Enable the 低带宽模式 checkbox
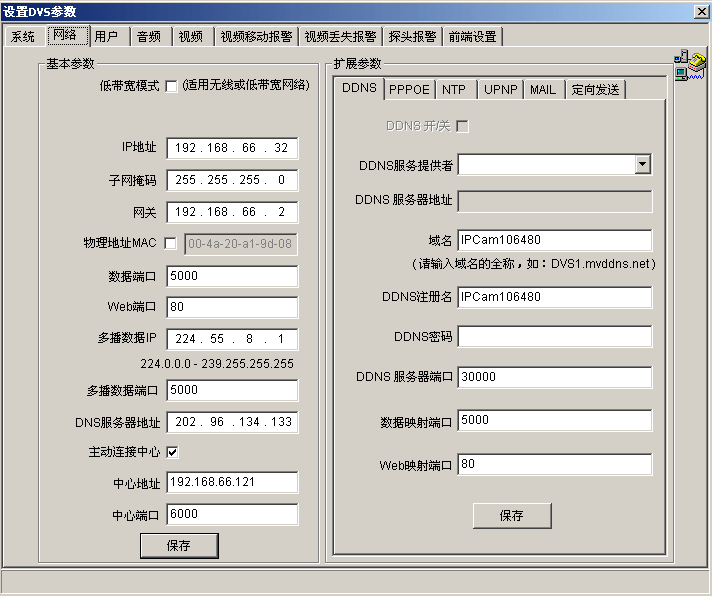Image resolution: width=712 pixels, height=596 pixels. [x=171, y=86]
